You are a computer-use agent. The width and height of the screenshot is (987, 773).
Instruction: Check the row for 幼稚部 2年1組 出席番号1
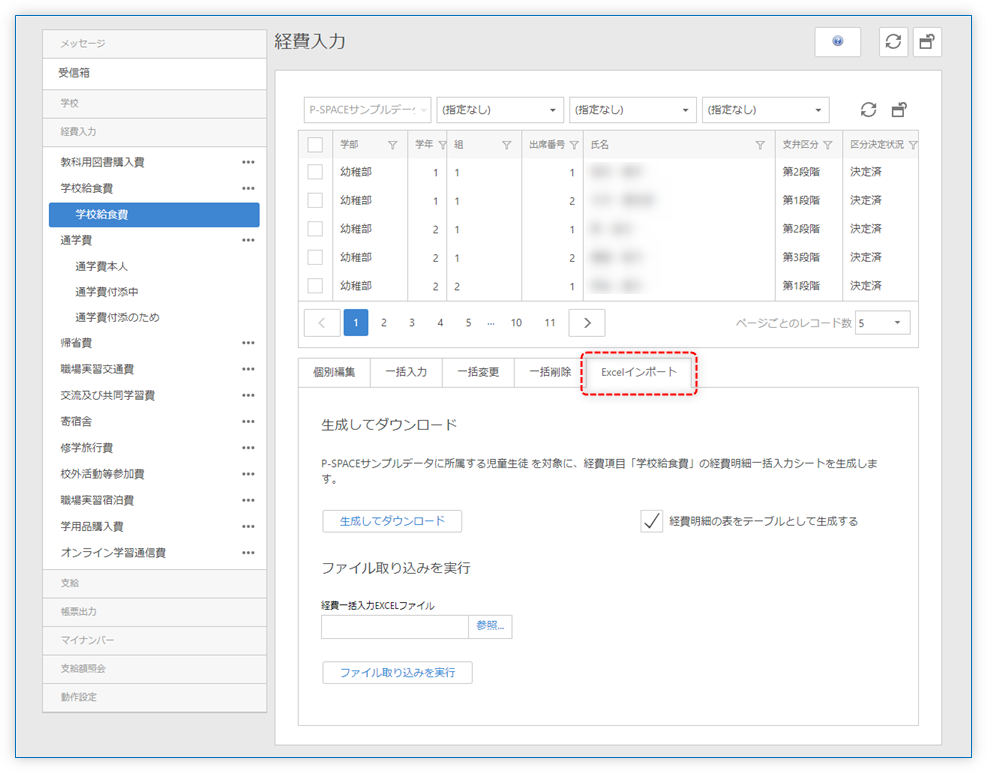click(315, 229)
